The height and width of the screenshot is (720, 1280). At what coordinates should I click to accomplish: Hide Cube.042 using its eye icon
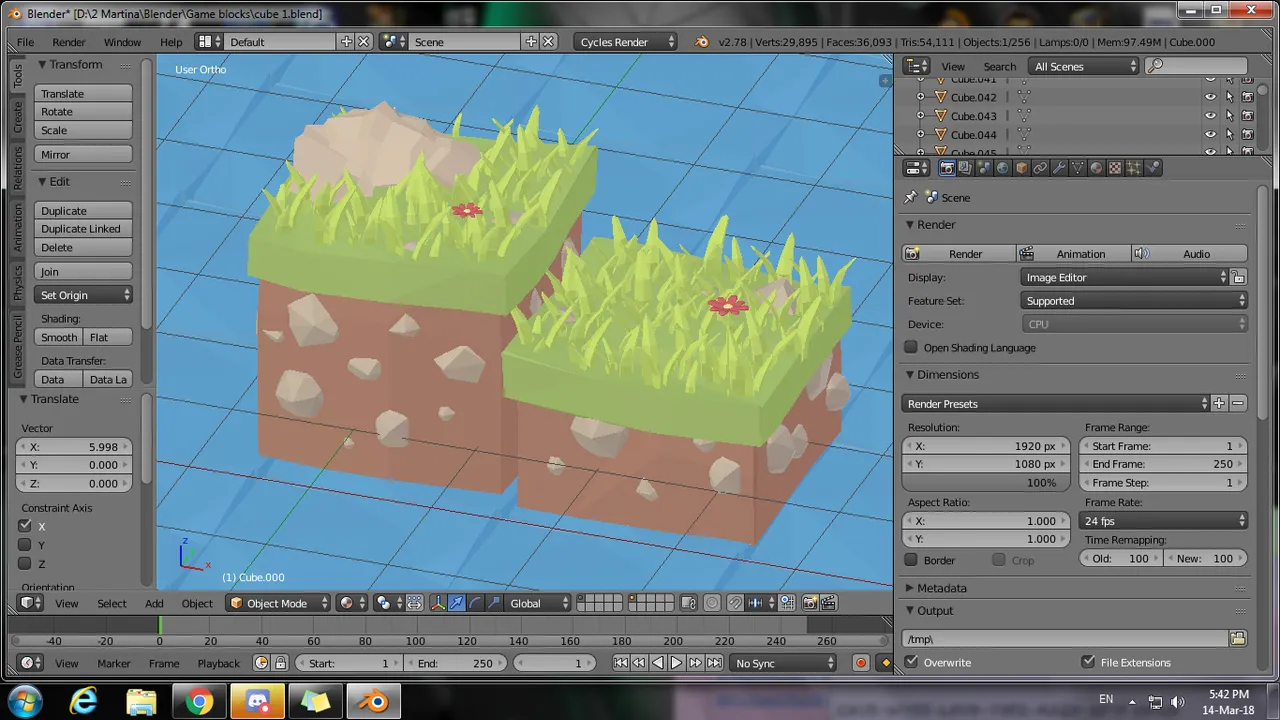click(x=1210, y=97)
